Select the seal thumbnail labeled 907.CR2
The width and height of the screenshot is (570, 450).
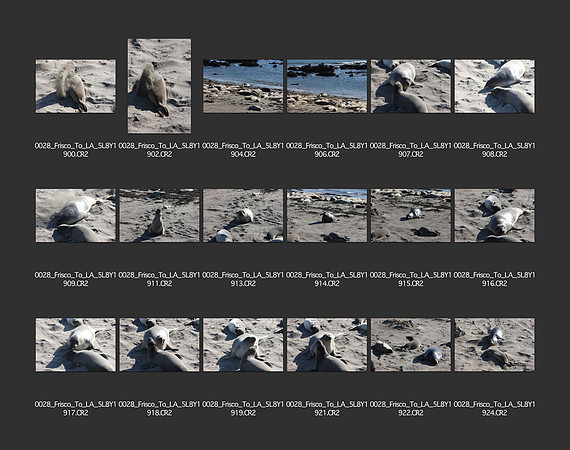[411, 86]
